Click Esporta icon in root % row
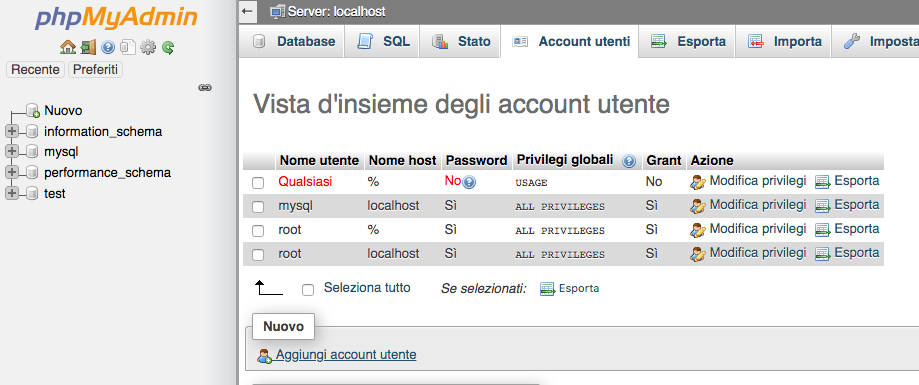 click(823, 230)
